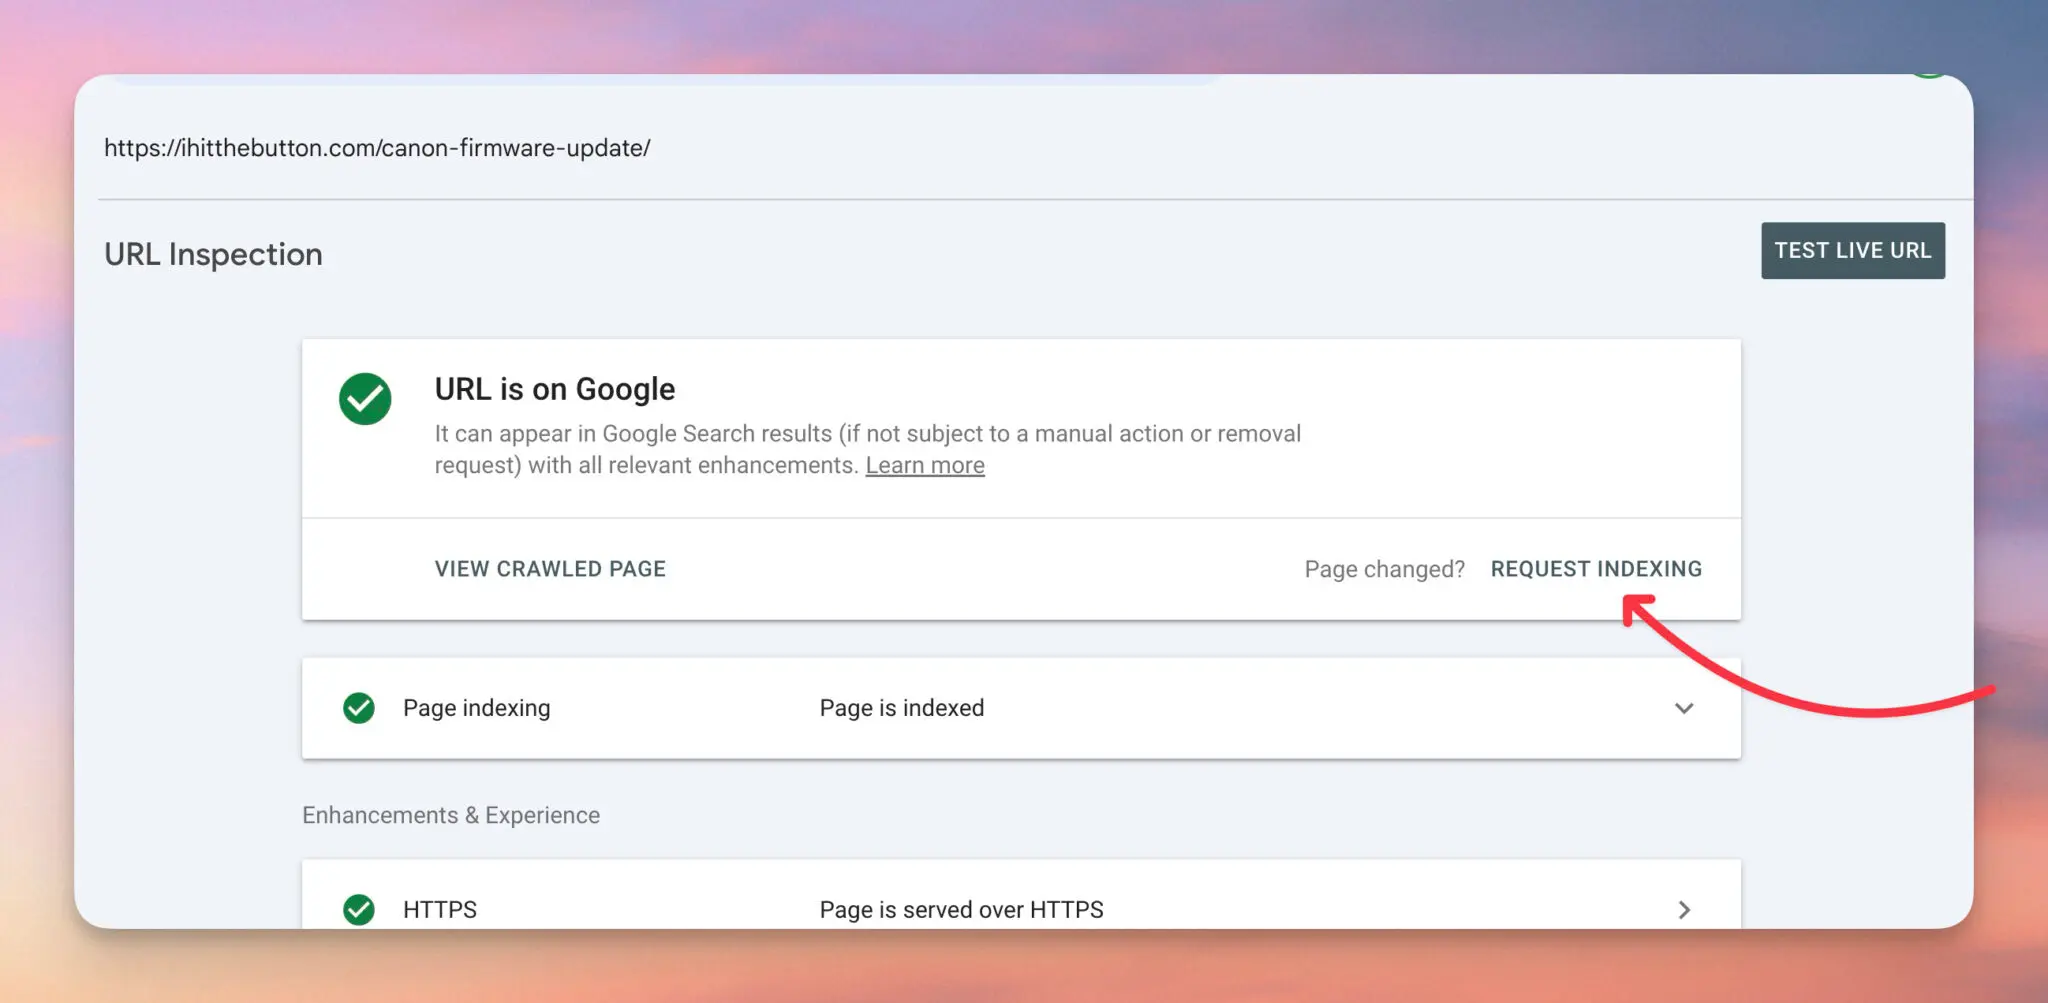This screenshot has height=1003, width=2048.
Task: Click the large green check icon beside URL is on Google
Action: 365,399
